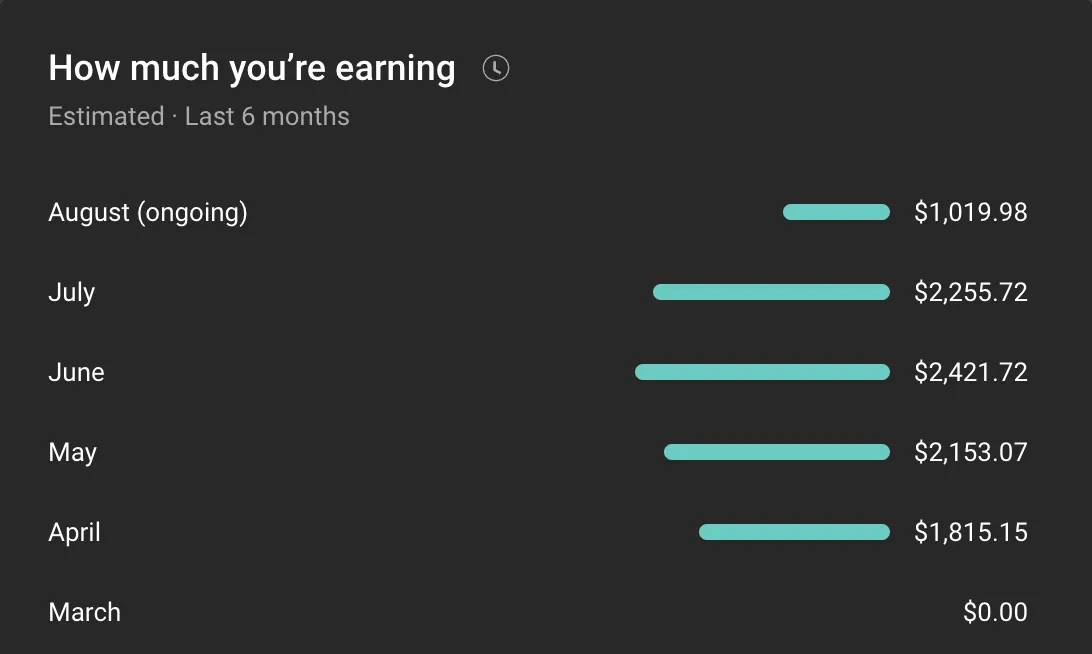Click the May month label
The image size is (1092, 654).
[72, 453]
